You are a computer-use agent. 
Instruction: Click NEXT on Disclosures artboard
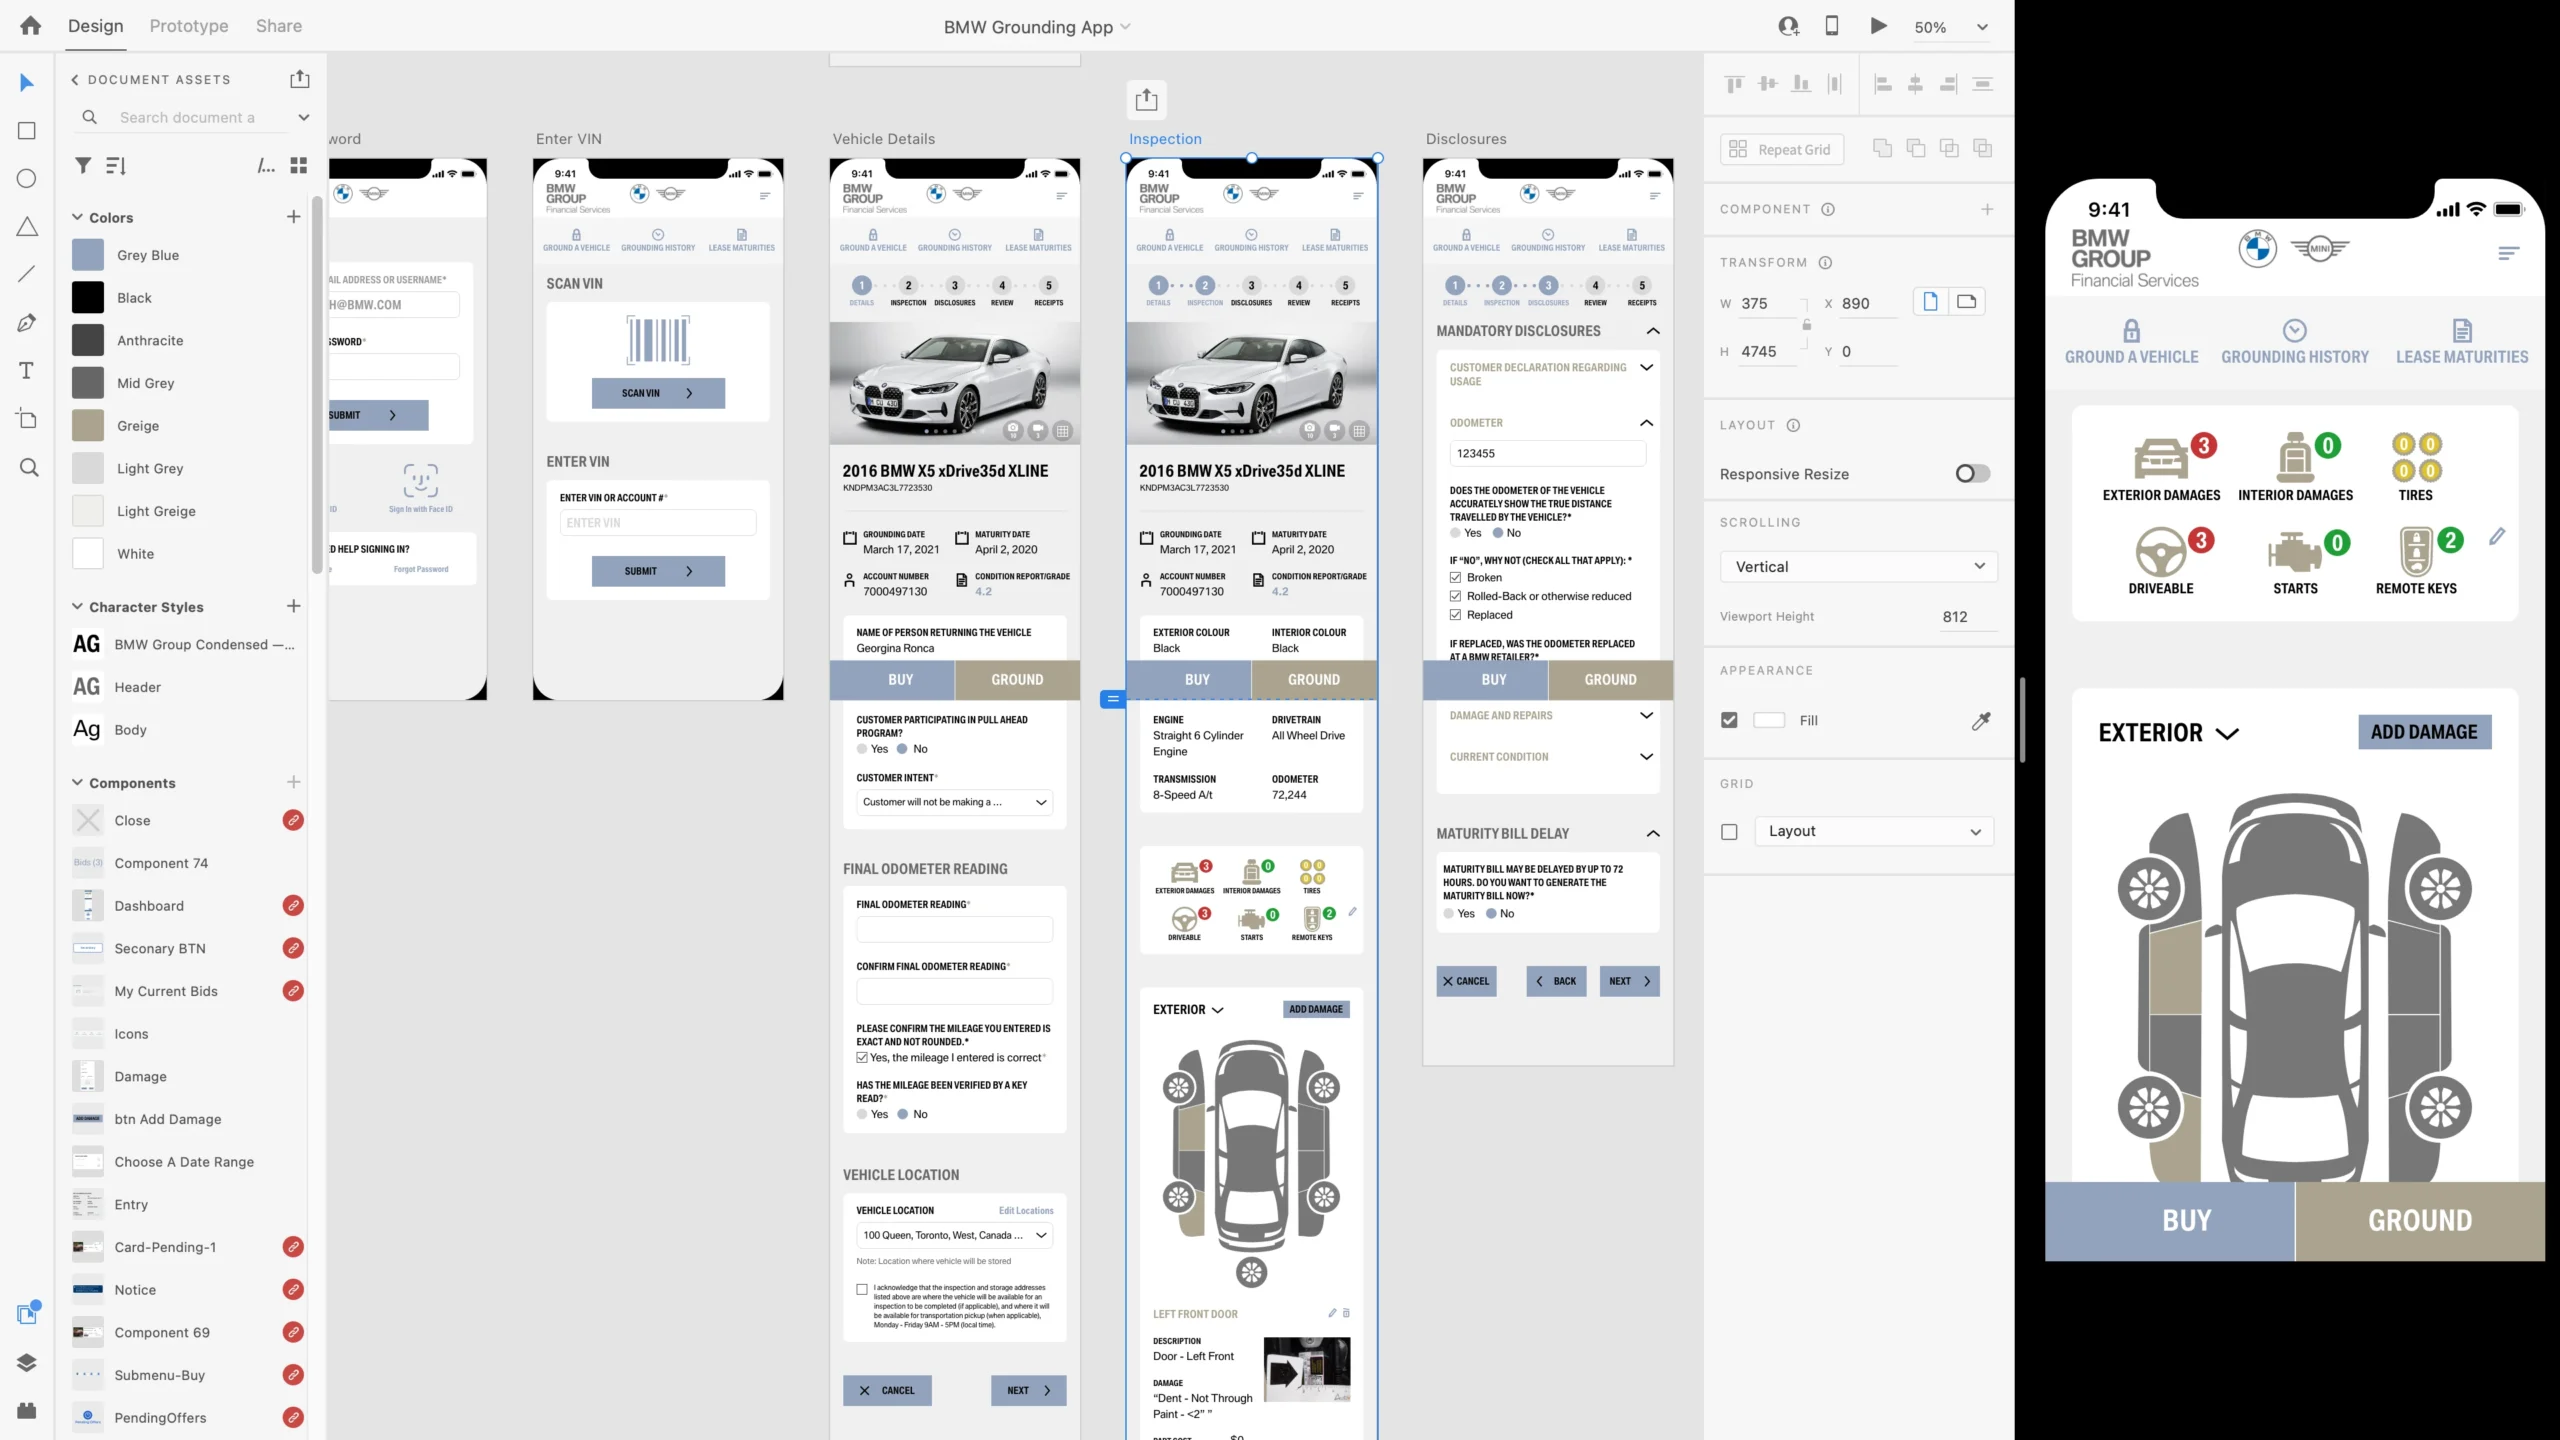[x=1629, y=982]
